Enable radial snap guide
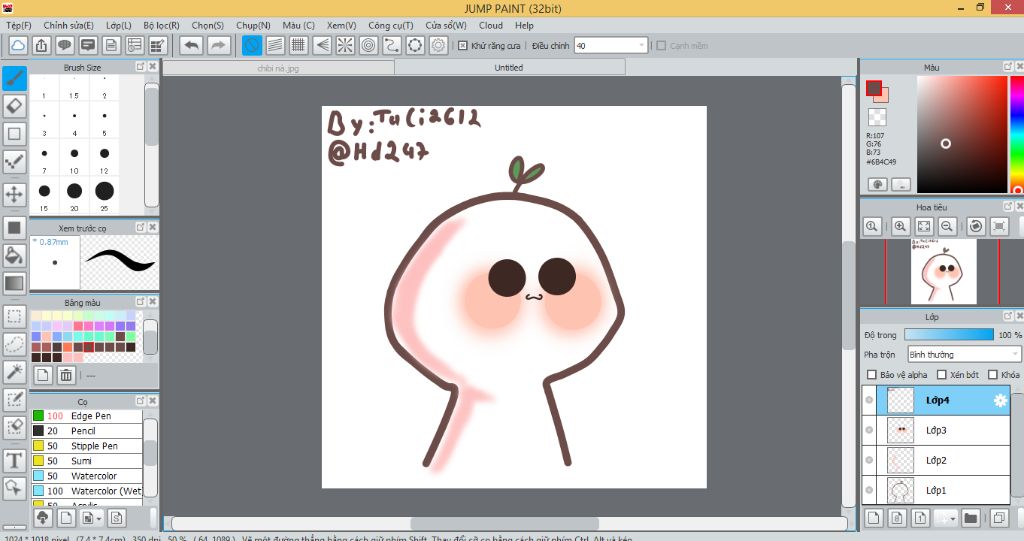 [x=345, y=45]
